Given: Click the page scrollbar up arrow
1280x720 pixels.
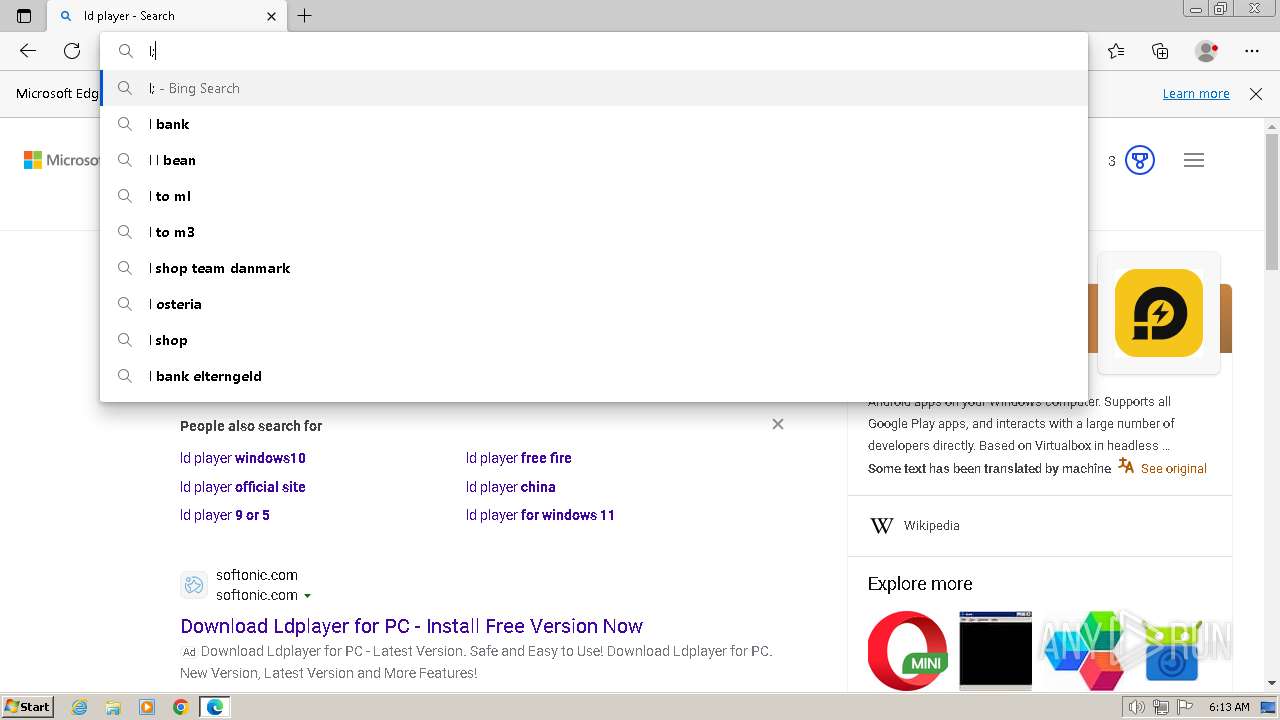Looking at the screenshot, I should (x=1272, y=126).
